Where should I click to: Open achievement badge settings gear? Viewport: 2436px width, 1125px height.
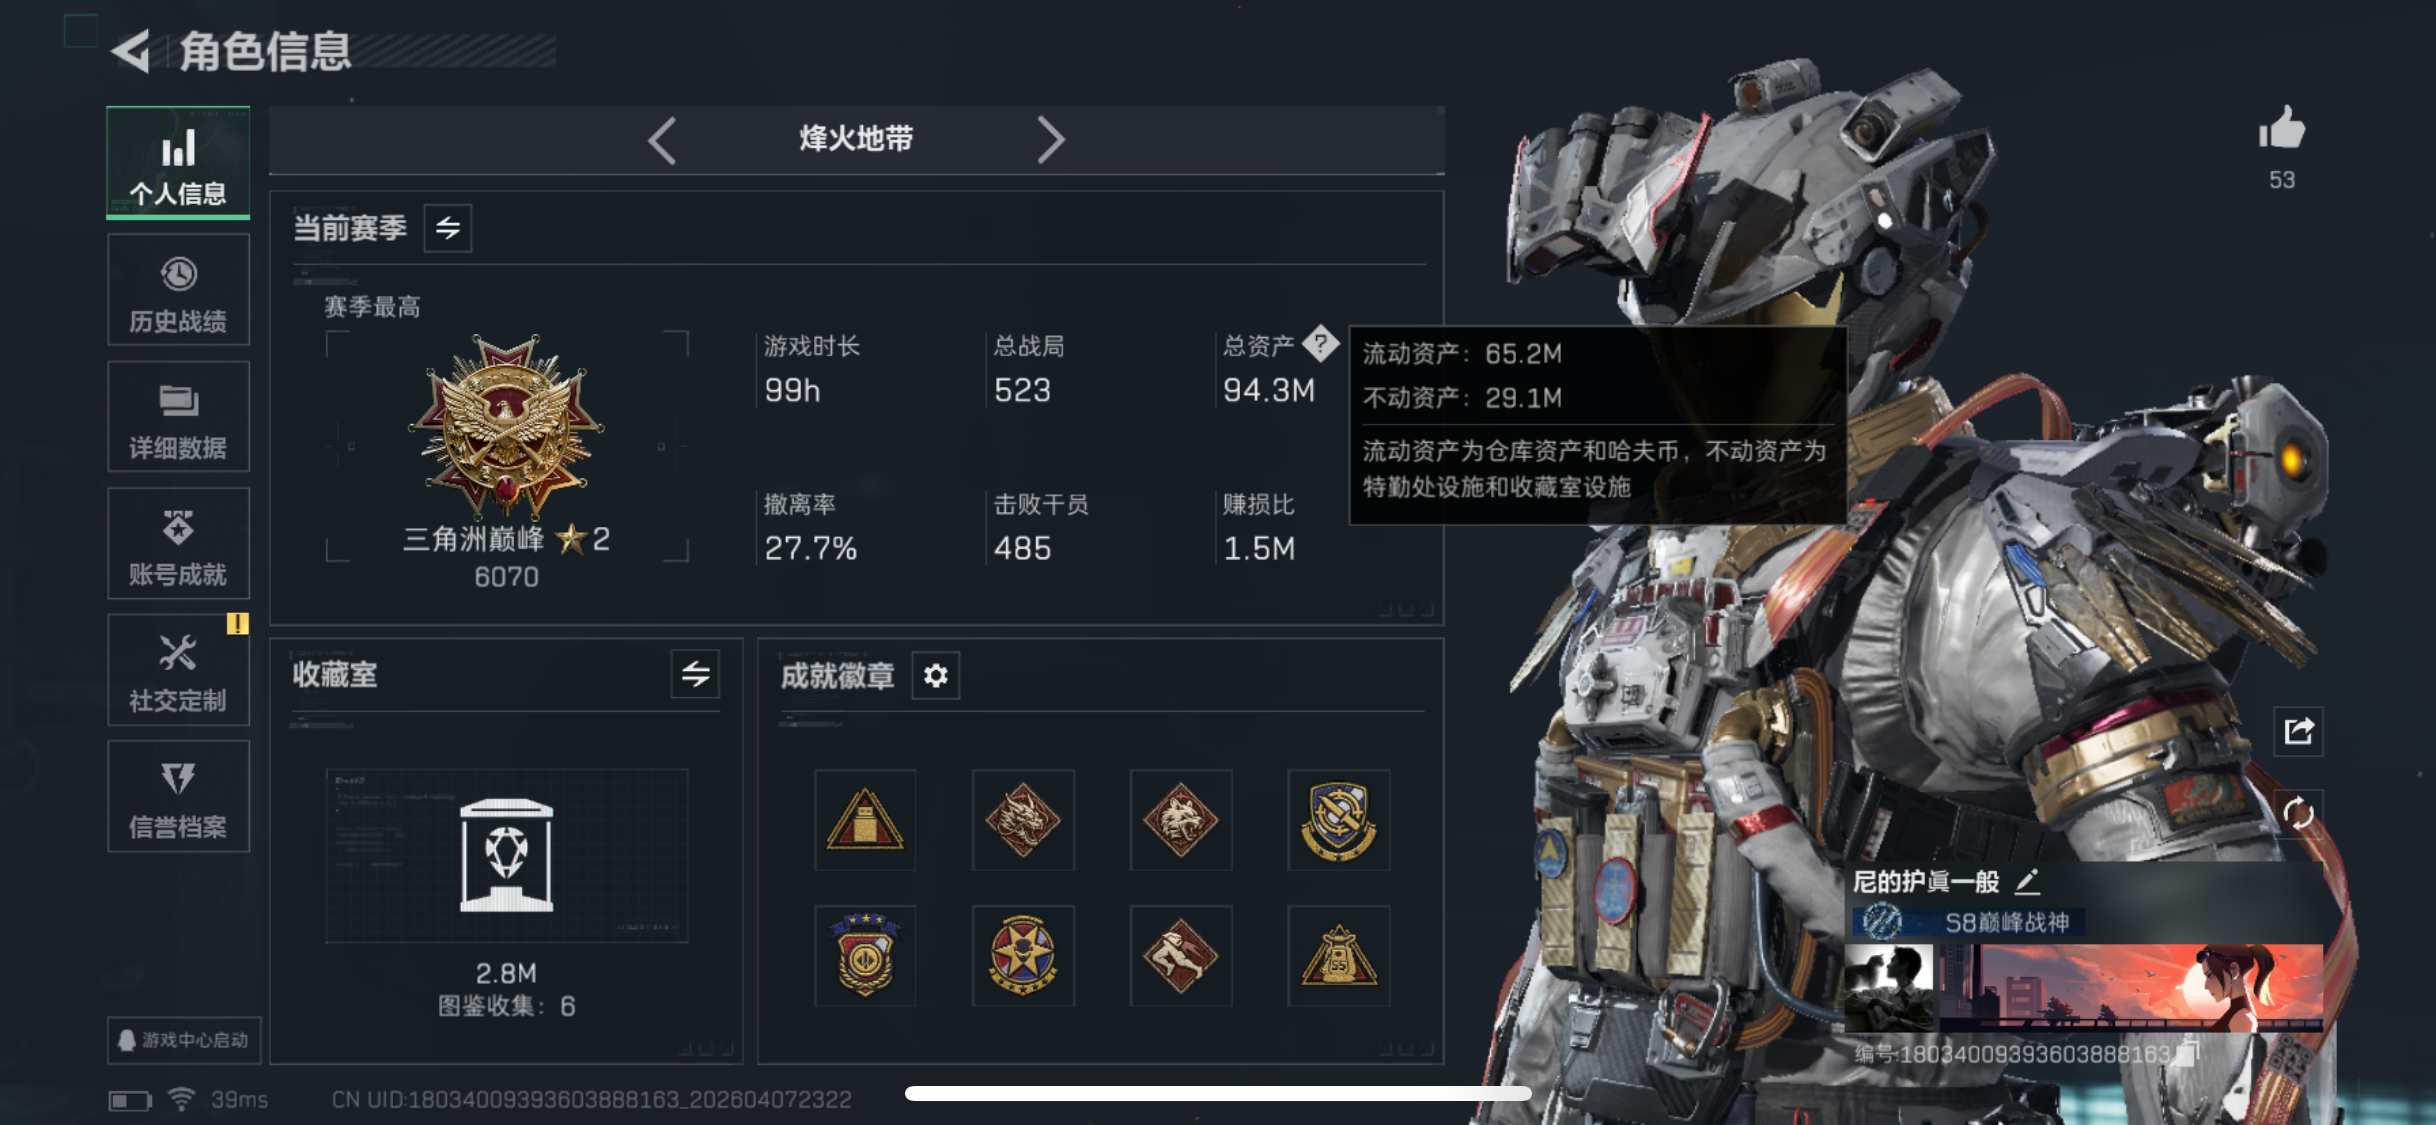point(936,676)
